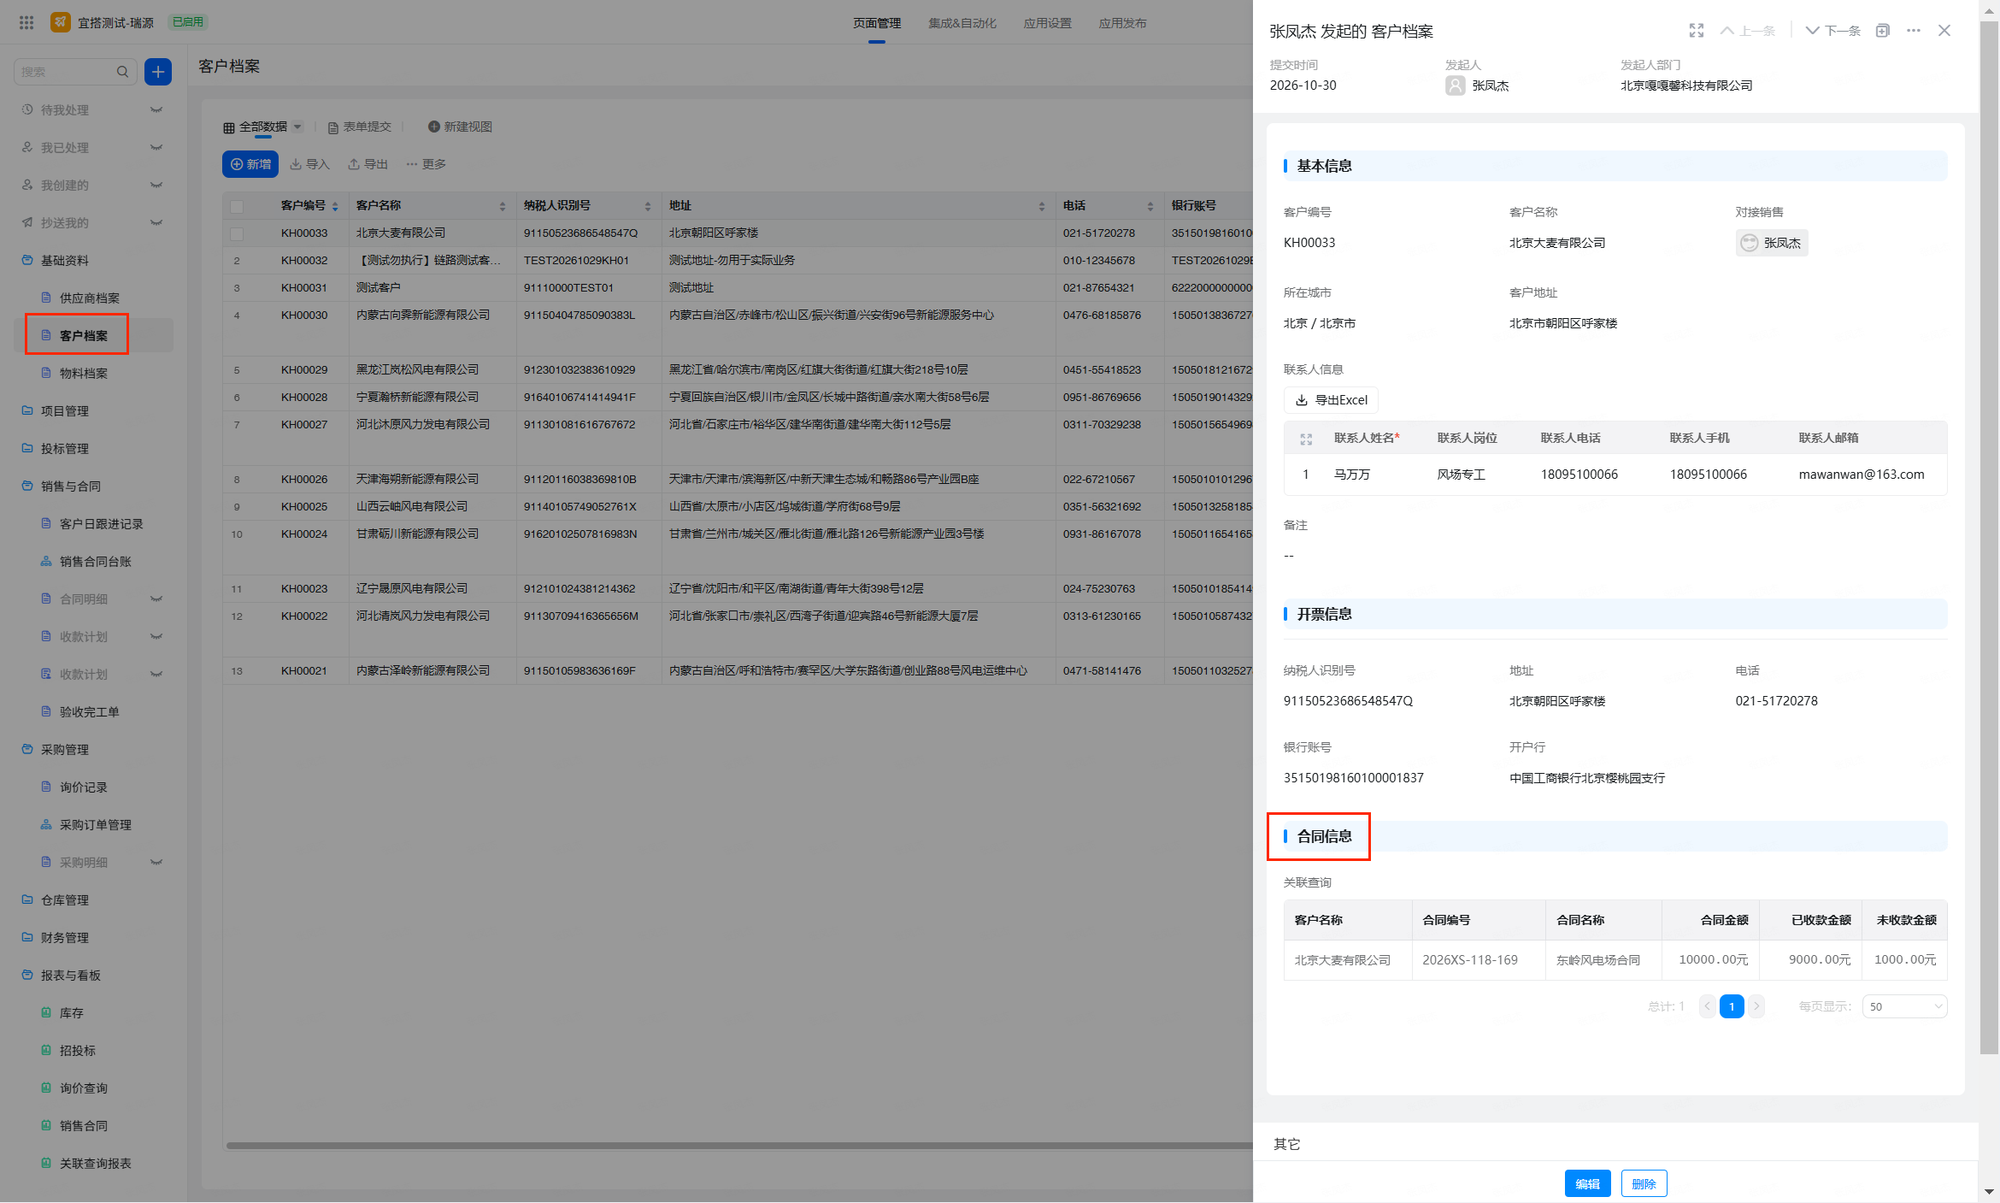
Task: Go to the previous record 上一条
Action: [1747, 31]
